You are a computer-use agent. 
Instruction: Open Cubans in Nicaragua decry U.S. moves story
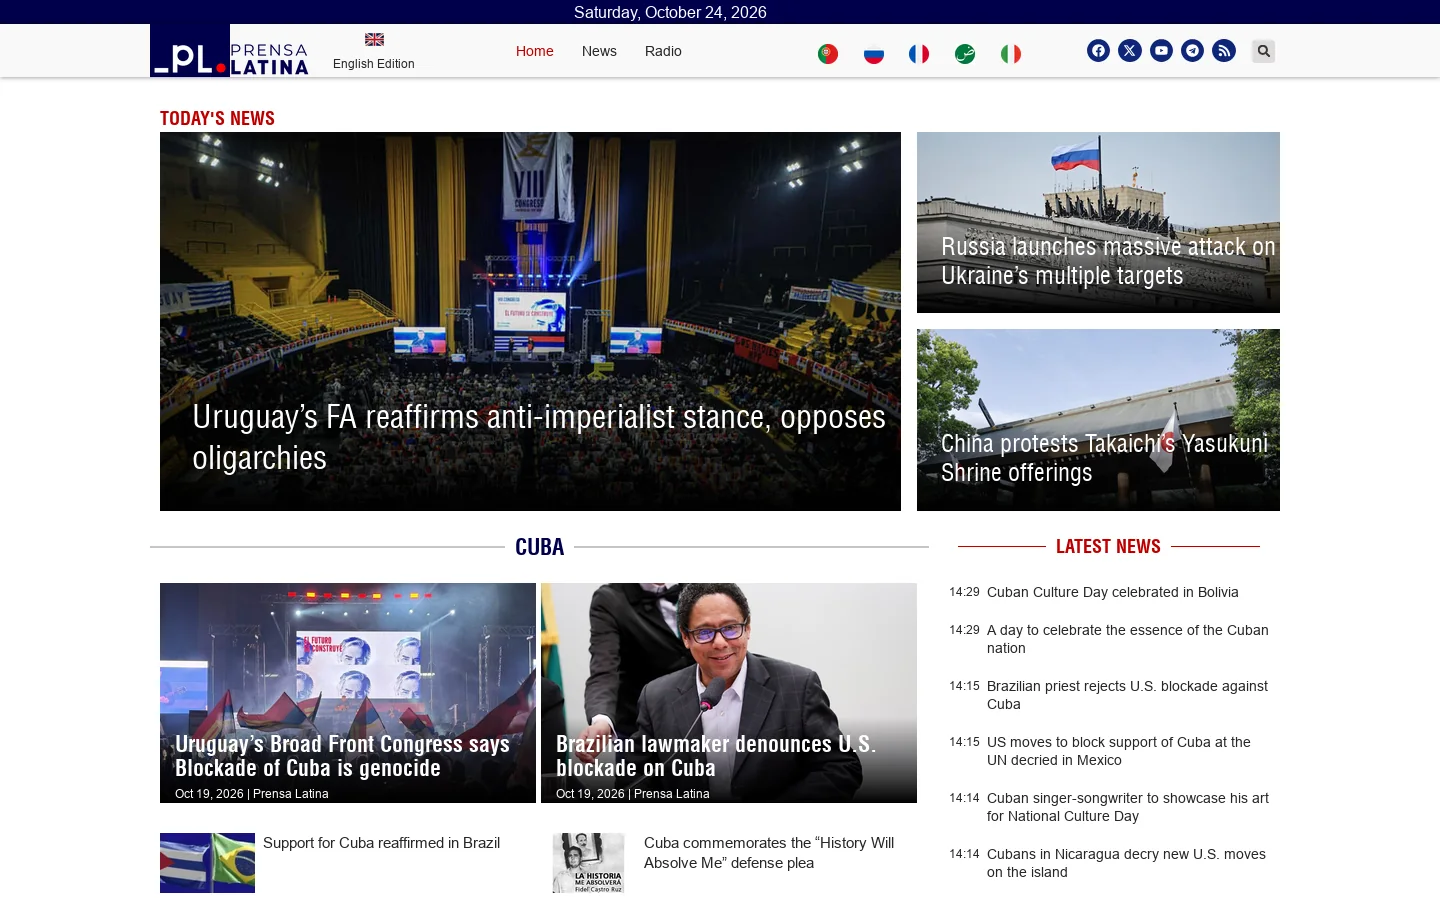pyautogui.click(x=1126, y=863)
